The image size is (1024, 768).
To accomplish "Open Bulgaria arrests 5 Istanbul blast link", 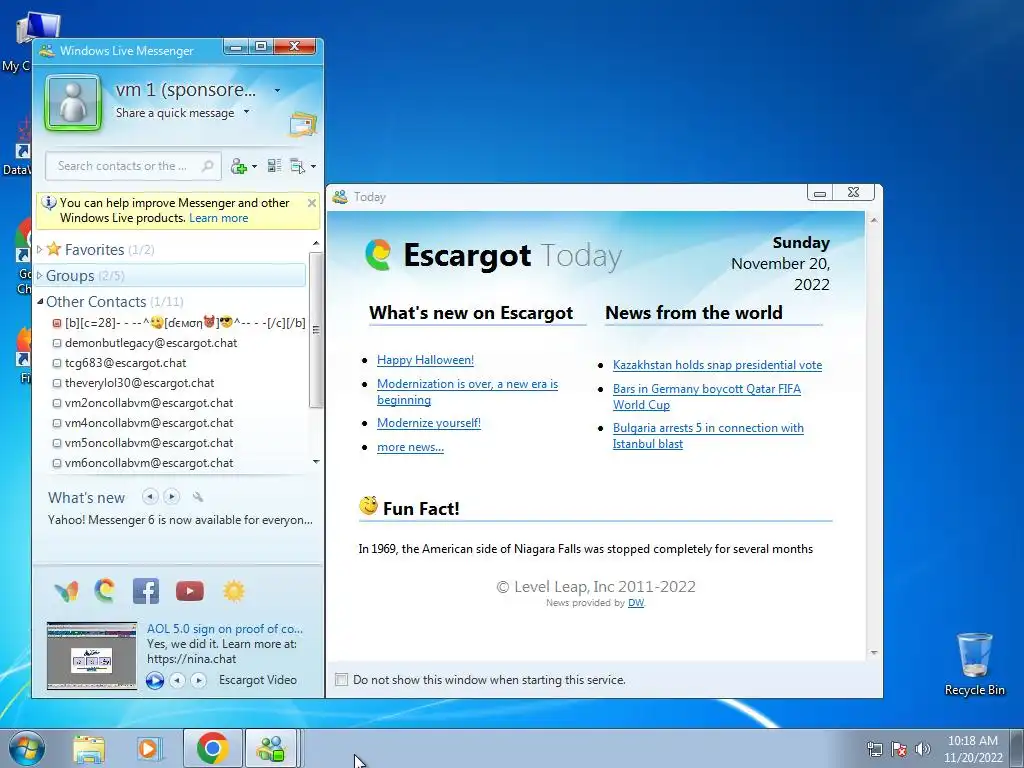I will (708, 436).
